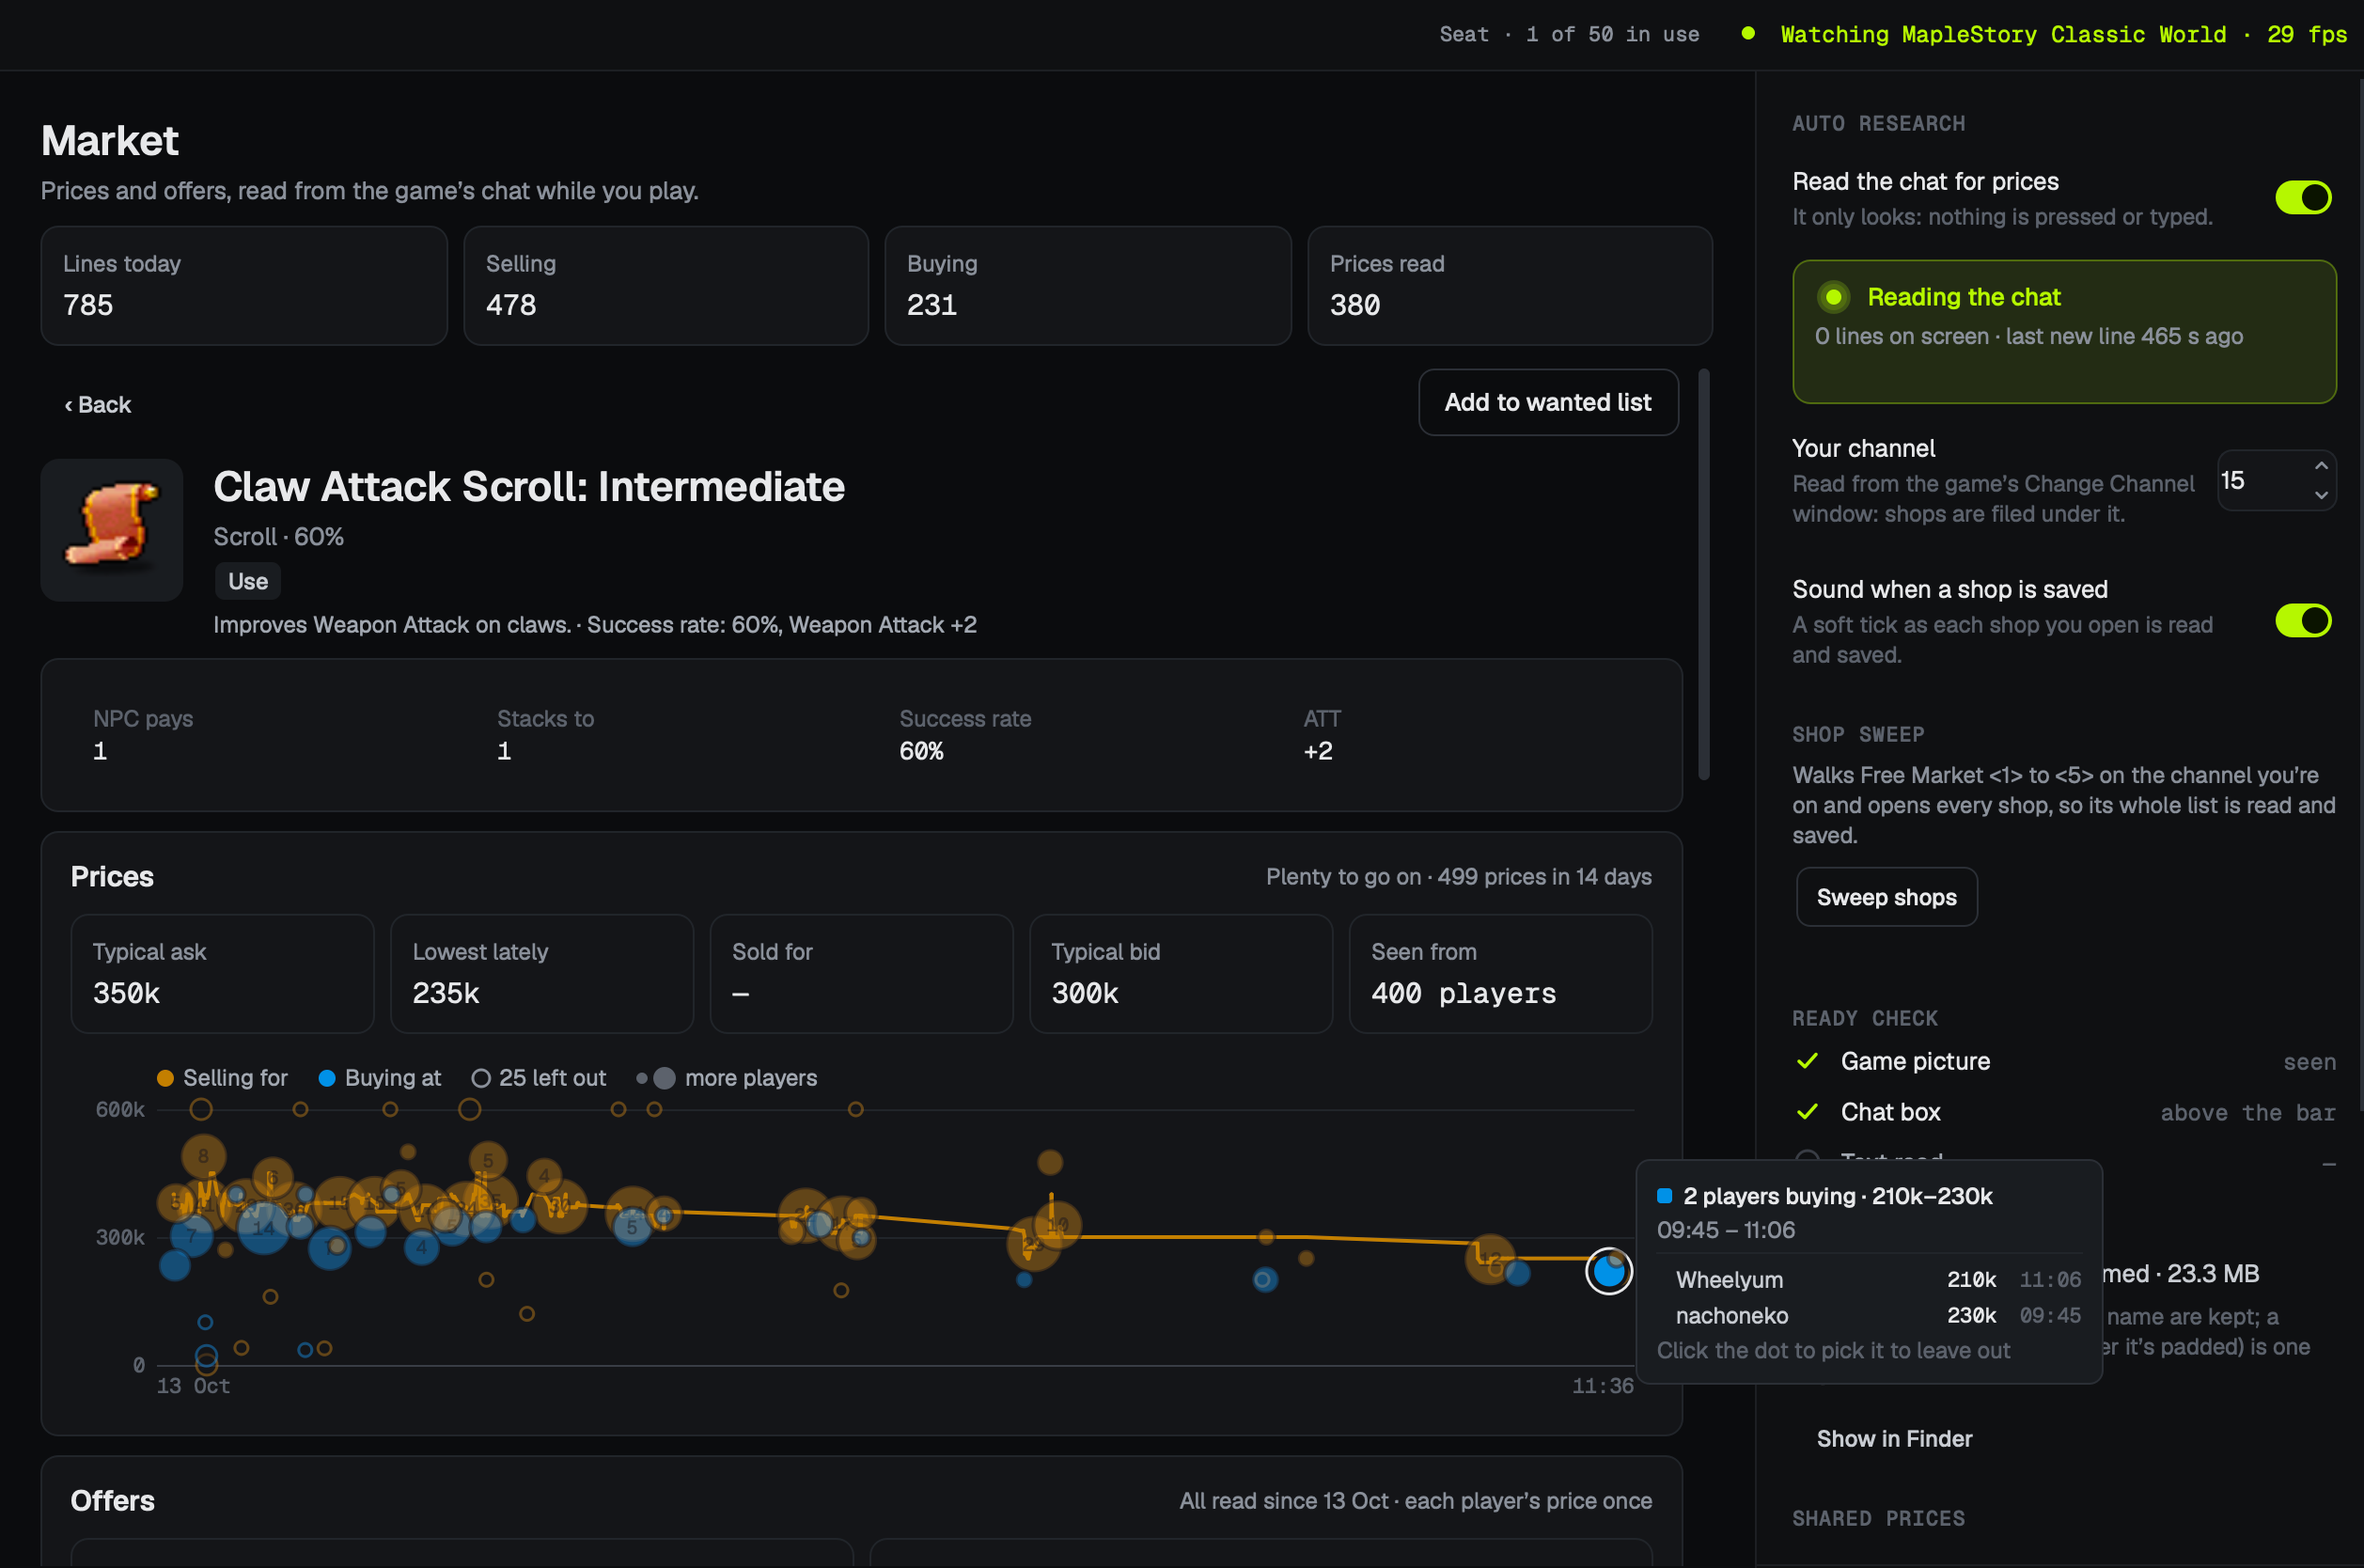Screen dimensions: 2364x1568
Task: Toggle the Buying at legend dot
Action: [x=327, y=1078]
